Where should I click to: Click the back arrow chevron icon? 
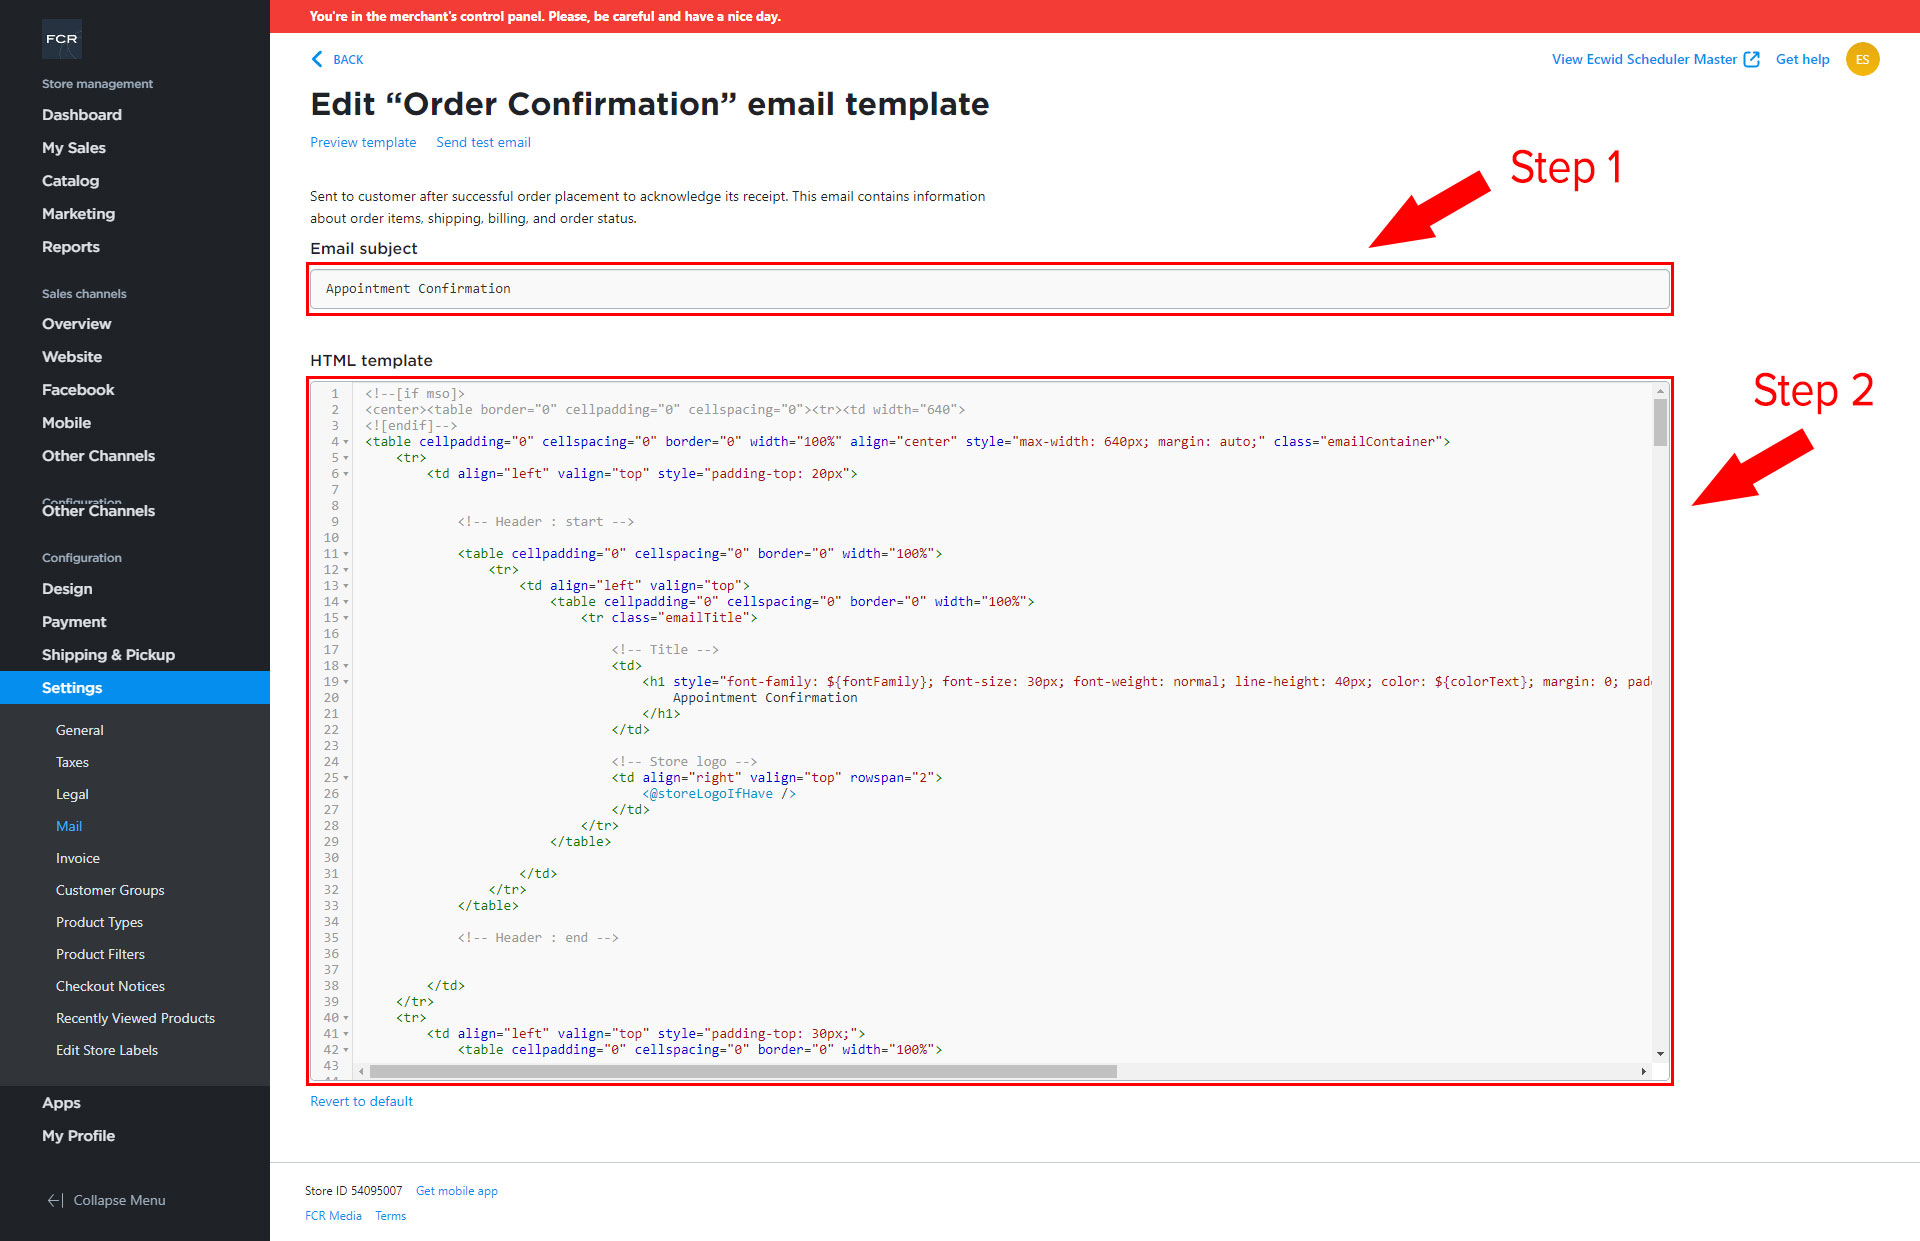tap(317, 59)
